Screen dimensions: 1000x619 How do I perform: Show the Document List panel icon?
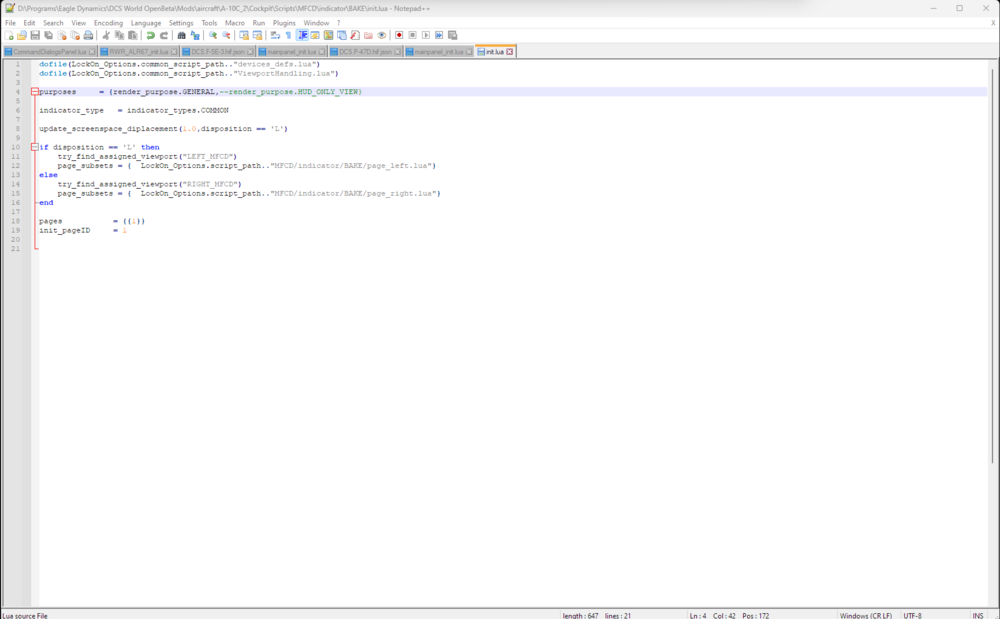pos(342,35)
